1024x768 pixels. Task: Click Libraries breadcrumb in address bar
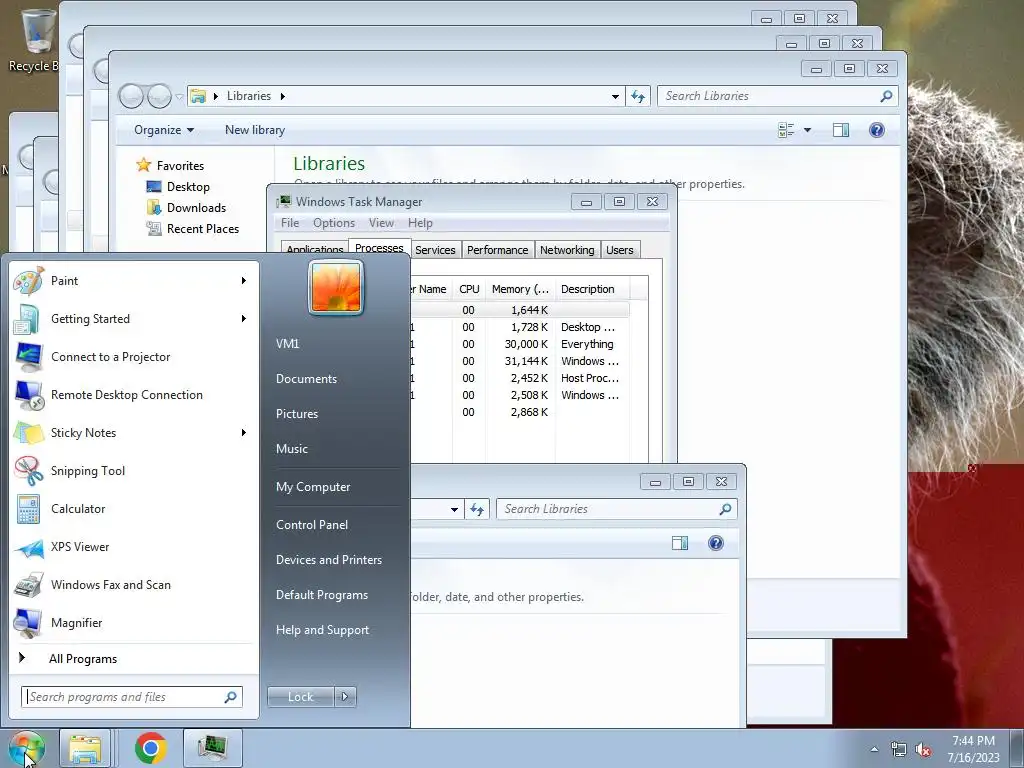point(249,96)
